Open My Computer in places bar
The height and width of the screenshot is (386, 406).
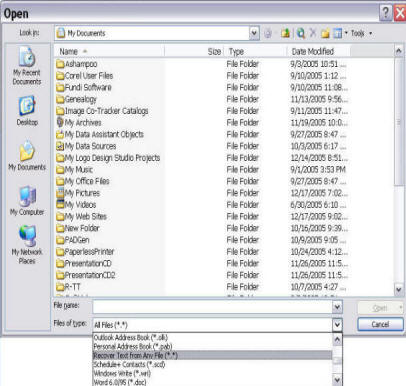[x=27, y=201]
